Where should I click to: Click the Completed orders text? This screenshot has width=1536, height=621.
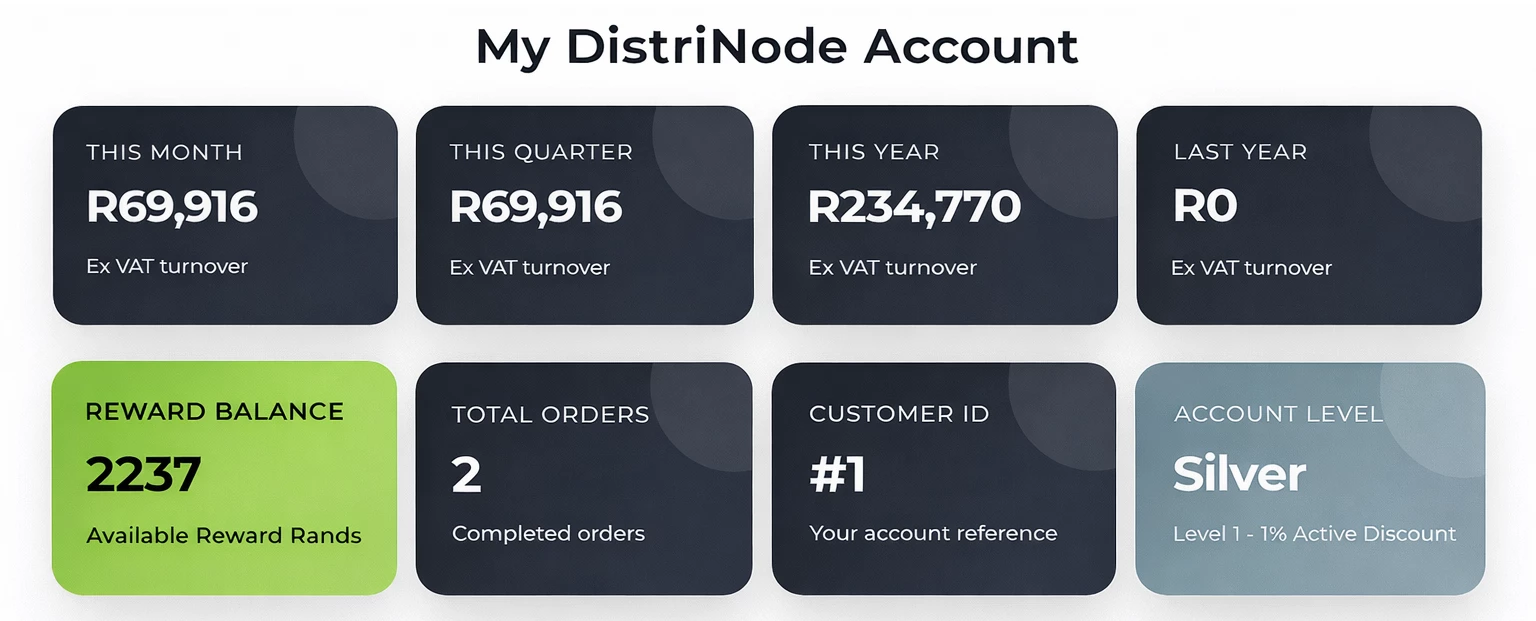coord(548,533)
